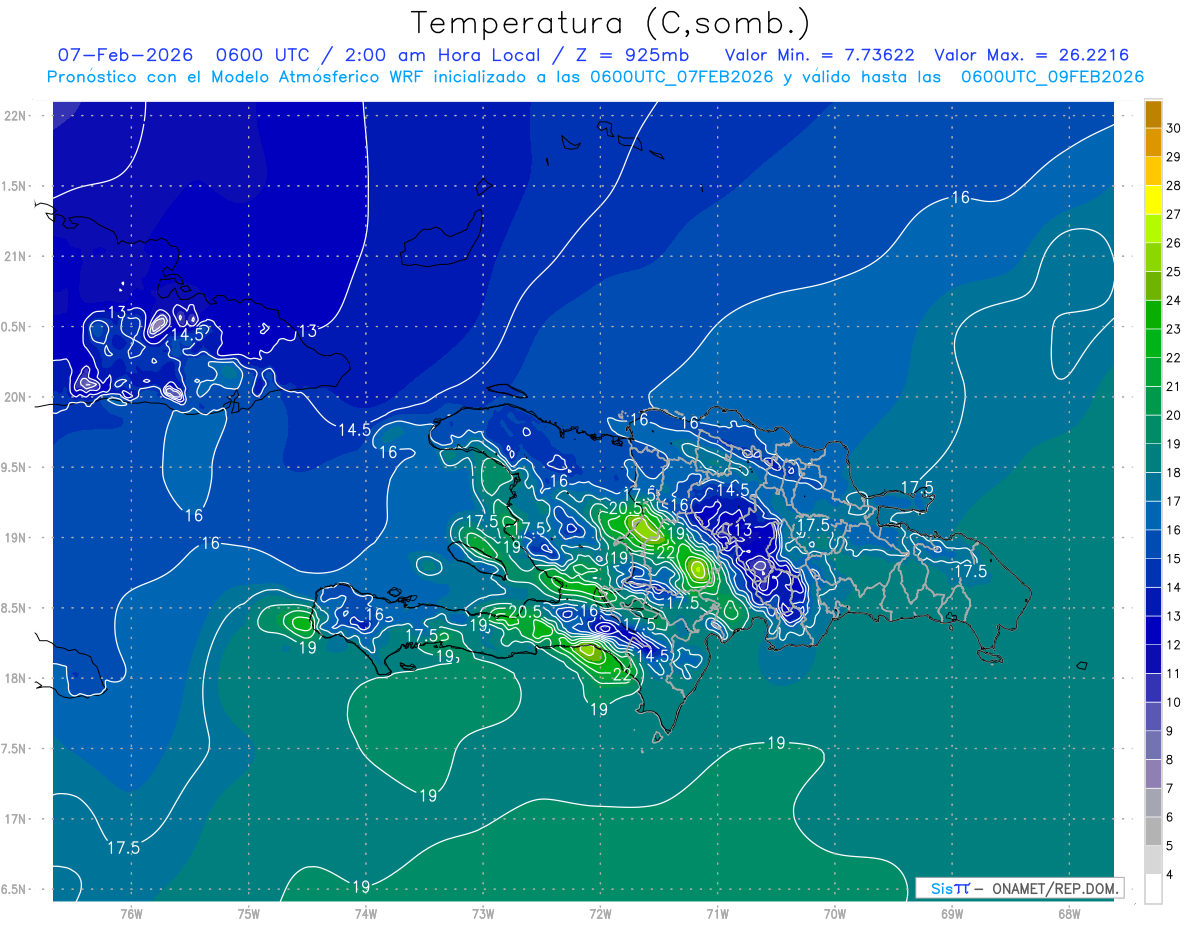Image resolution: width=1200 pixels, height=927 pixels.
Task: Click the "17.5" contour label above the 76W axis label
Action: (123, 847)
